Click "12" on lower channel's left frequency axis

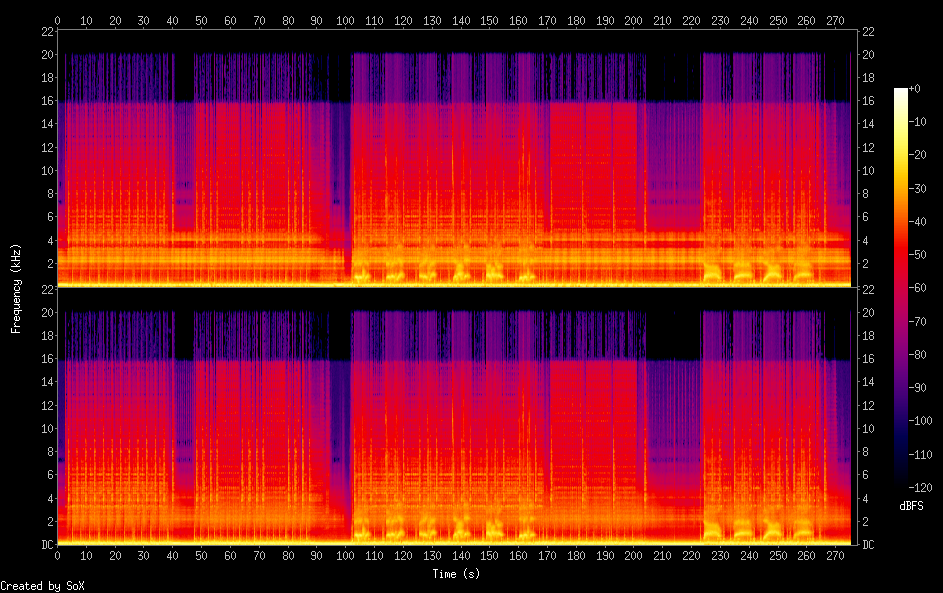coord(48,405)
